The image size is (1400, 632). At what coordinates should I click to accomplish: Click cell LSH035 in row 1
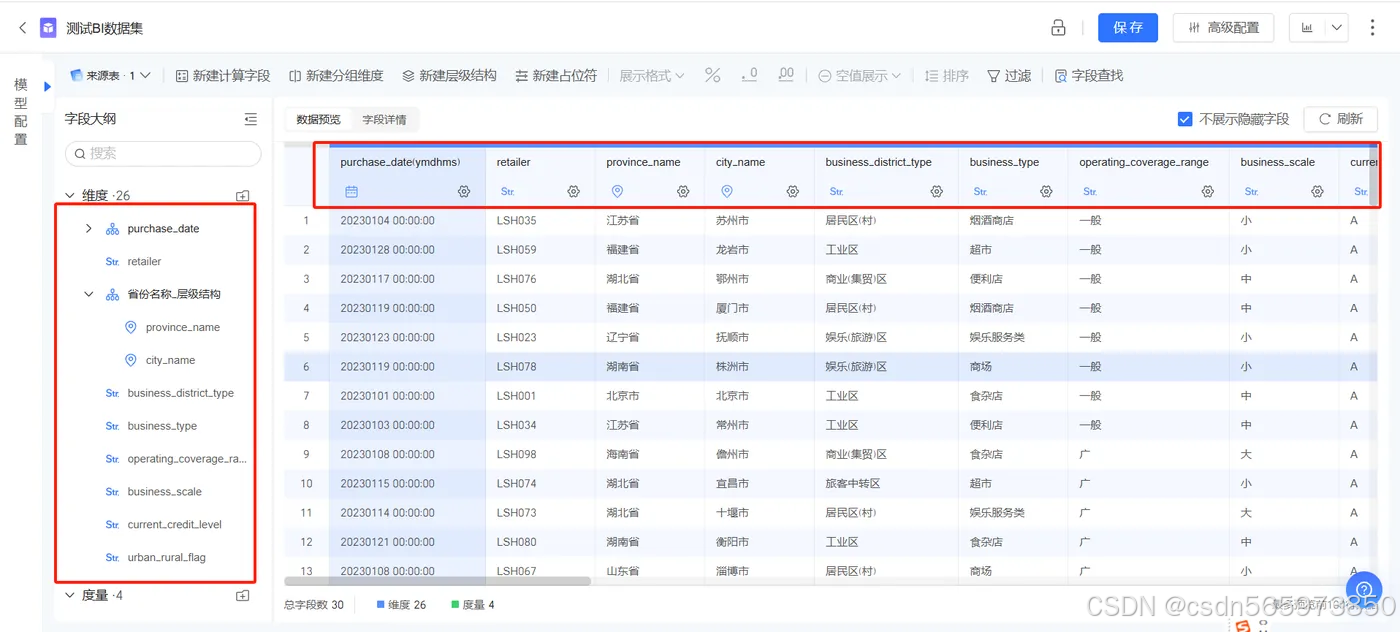coord(517,220)
